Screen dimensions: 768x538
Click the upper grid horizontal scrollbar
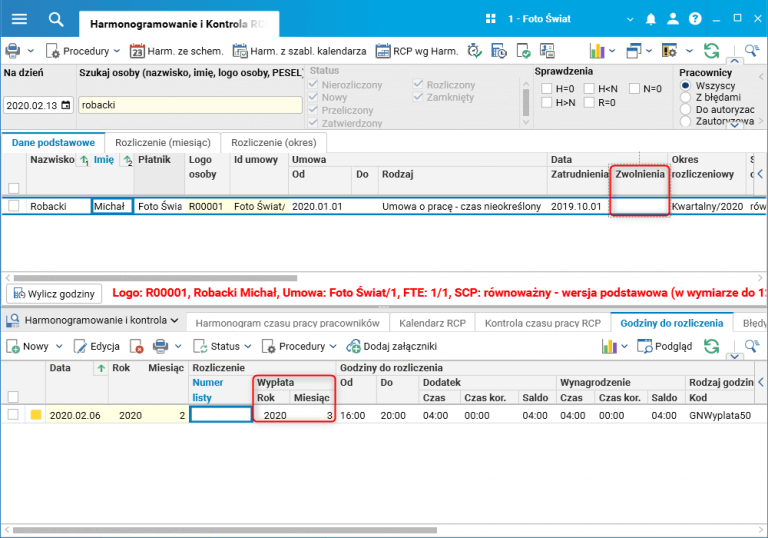(x=155, y=278)
